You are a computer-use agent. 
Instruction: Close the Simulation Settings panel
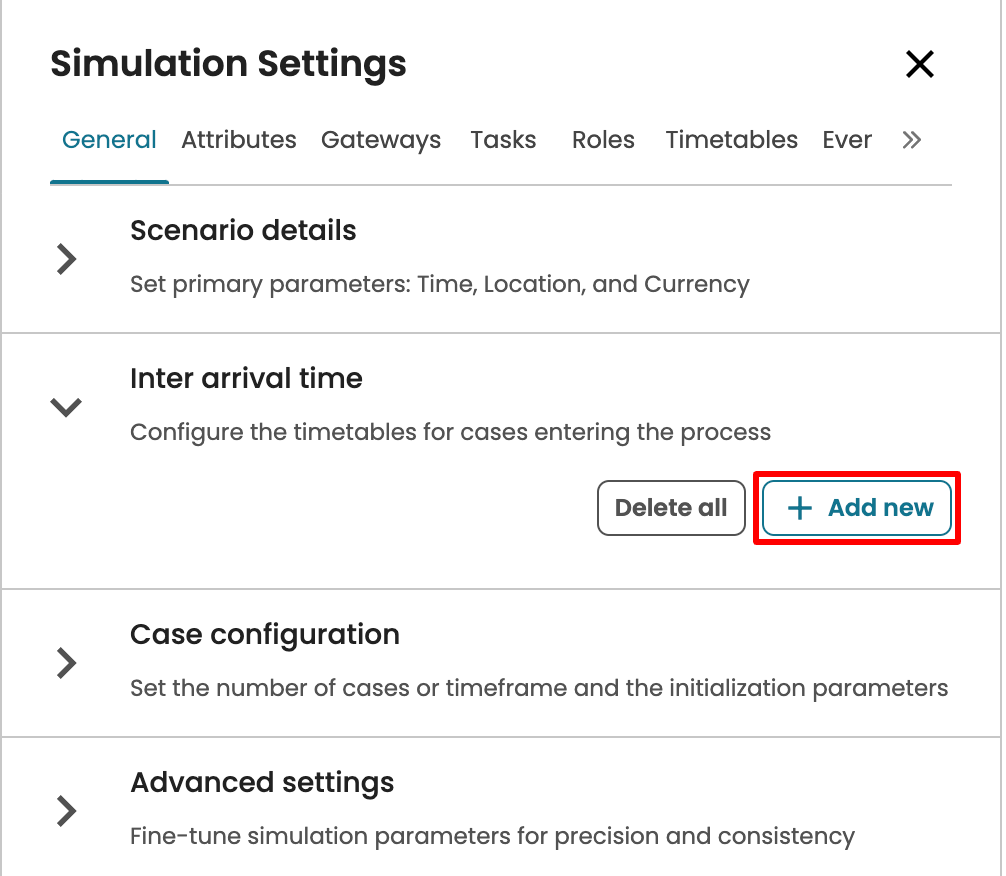pyautogui.click(x=919, y=65)
